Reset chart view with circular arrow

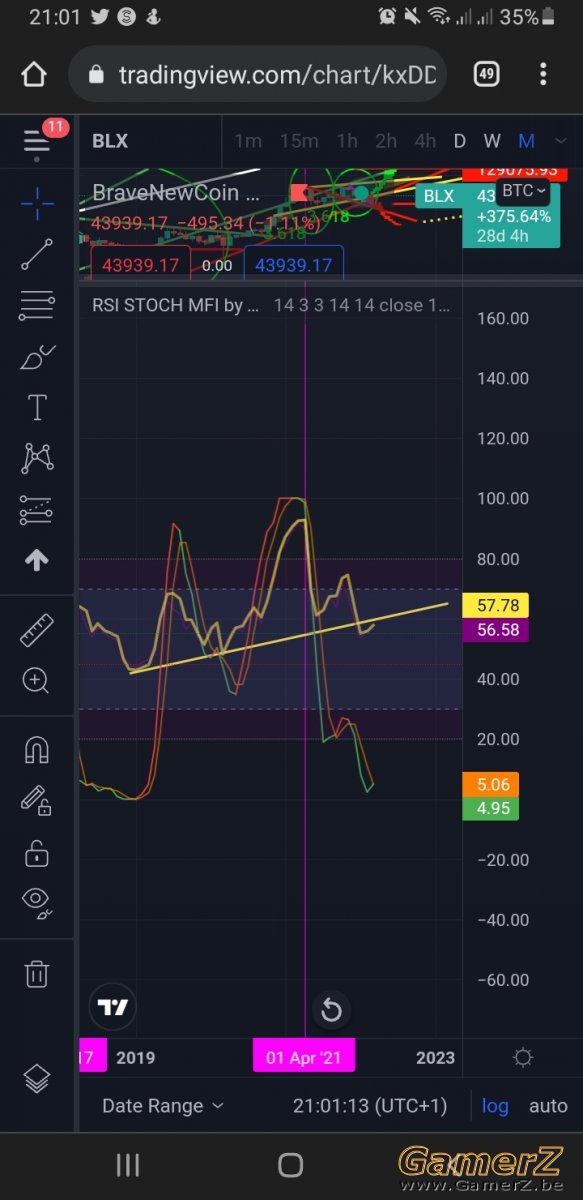pos(331,1011)
